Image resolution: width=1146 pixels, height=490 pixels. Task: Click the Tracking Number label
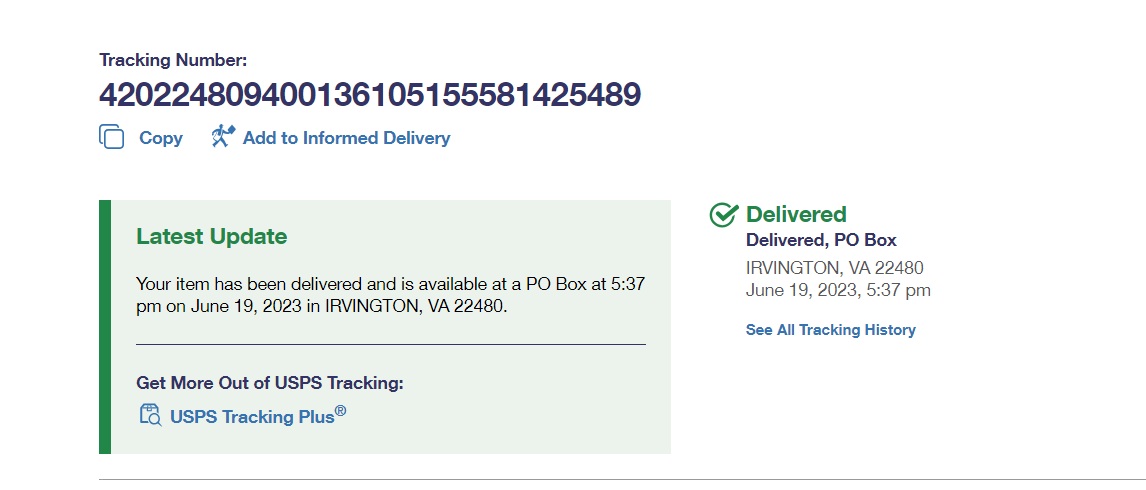(x=173, y=60)
